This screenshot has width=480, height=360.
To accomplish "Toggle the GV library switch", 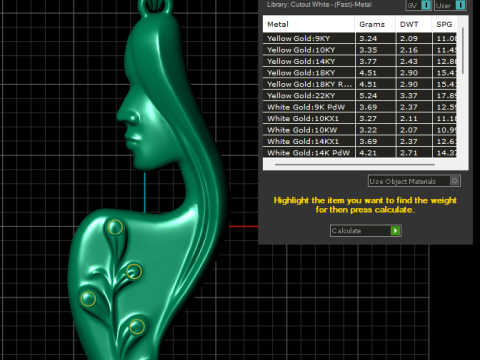I will click(x=426, y=5).
